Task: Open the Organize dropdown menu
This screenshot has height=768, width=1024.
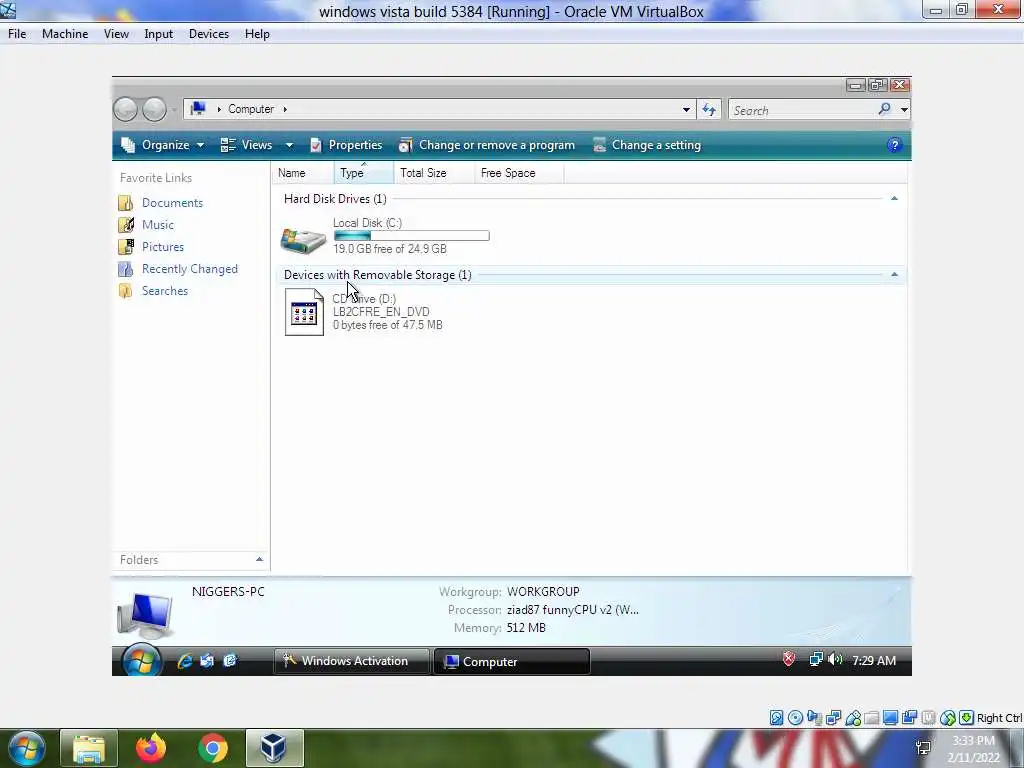Action: click(163, 145)
